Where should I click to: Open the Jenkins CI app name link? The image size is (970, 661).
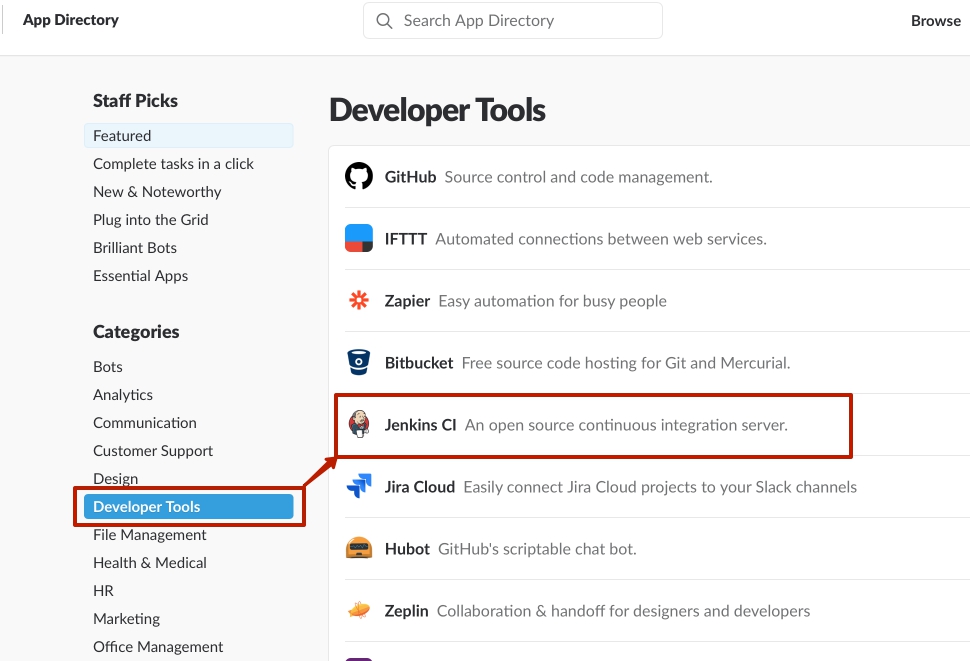[x=420, y=425]
